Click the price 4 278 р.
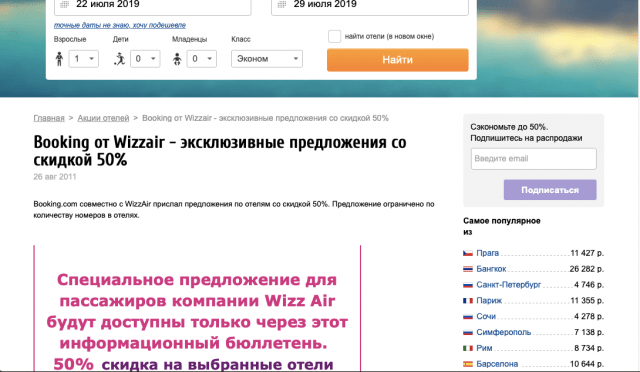Screen dimensions: 640x372 click(589, 316)
